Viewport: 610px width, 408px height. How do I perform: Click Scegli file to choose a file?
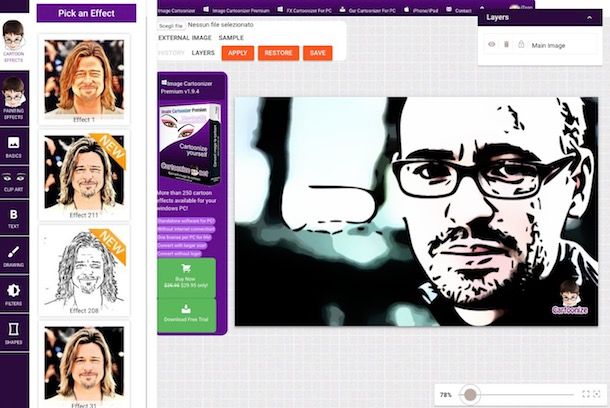tap(171, 26)
